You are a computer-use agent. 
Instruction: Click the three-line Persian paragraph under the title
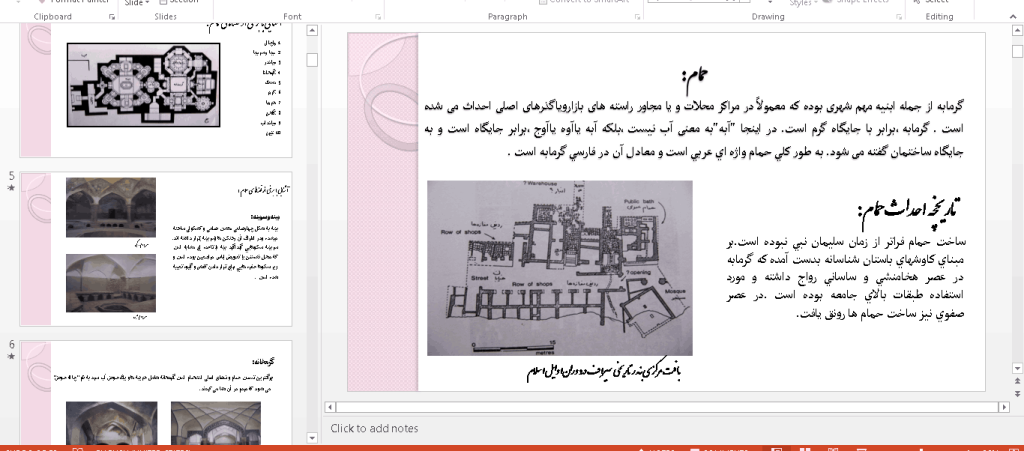pyautogui.click(x=694, y=129)
